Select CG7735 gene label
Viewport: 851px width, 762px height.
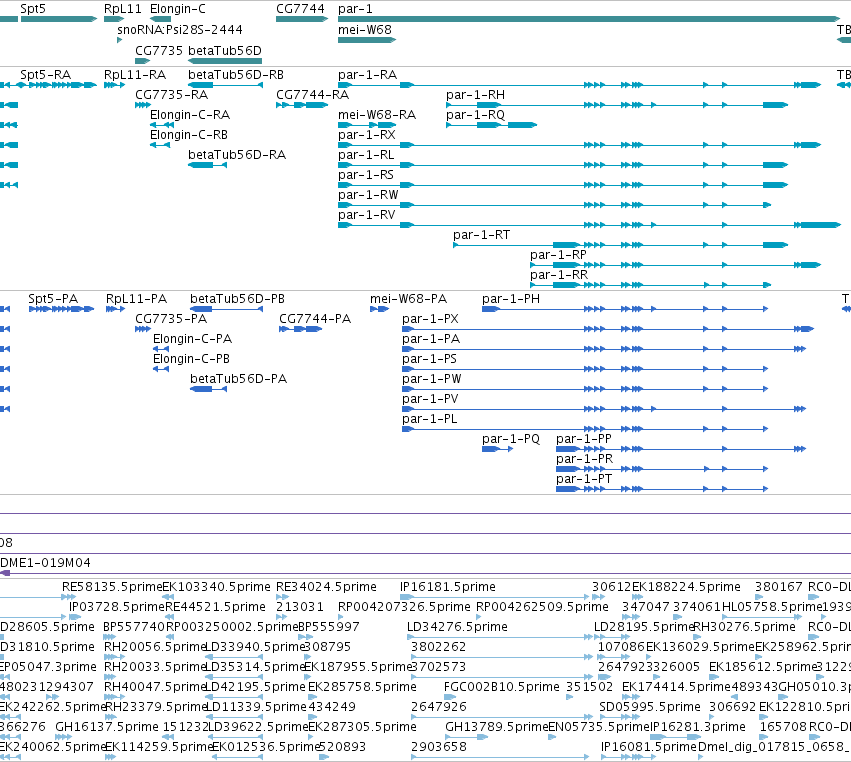159,50
